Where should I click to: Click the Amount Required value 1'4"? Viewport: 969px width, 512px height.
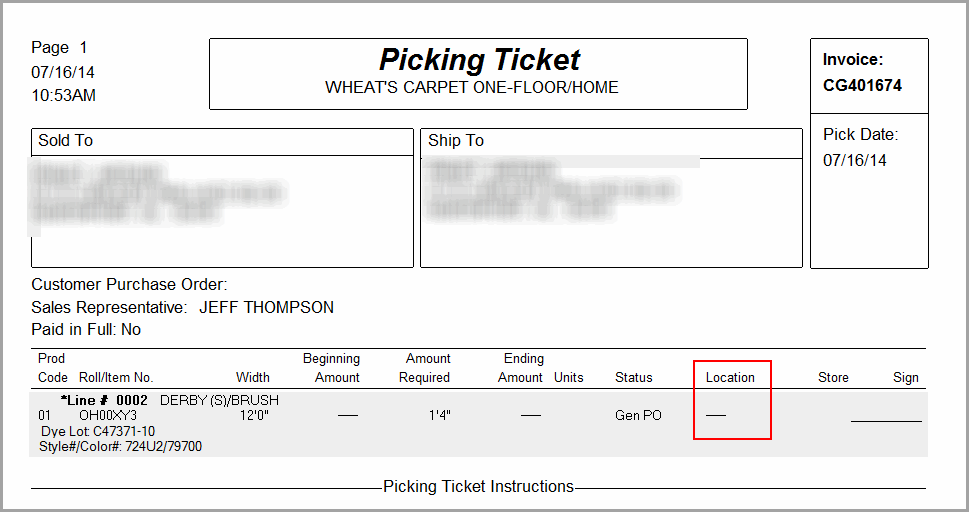pyautogui.click(x=439, y=416)
